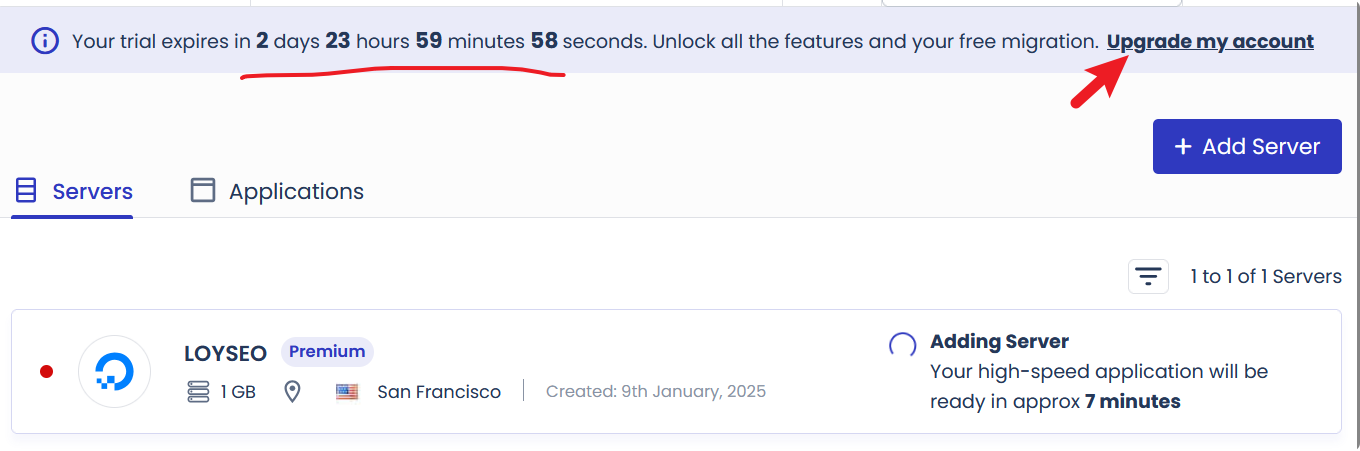
Task: Open the Upgrade my account link
Action: click(x=1210, y=41)
